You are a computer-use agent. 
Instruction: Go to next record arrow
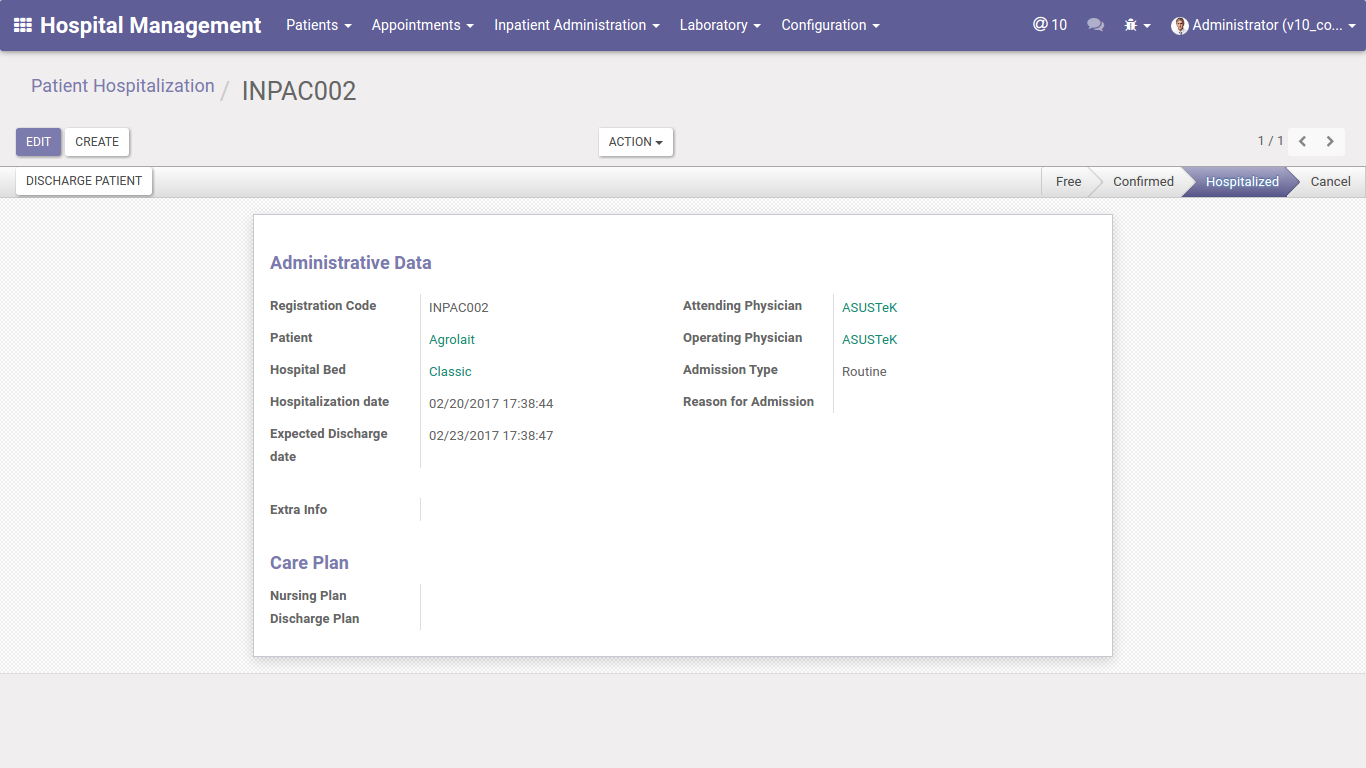tap(1330, 142)
